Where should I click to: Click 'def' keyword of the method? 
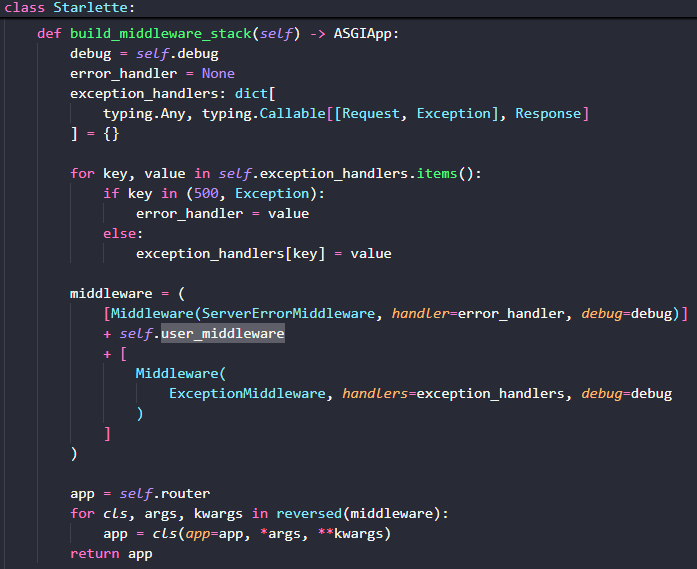(x=49, y=34)
